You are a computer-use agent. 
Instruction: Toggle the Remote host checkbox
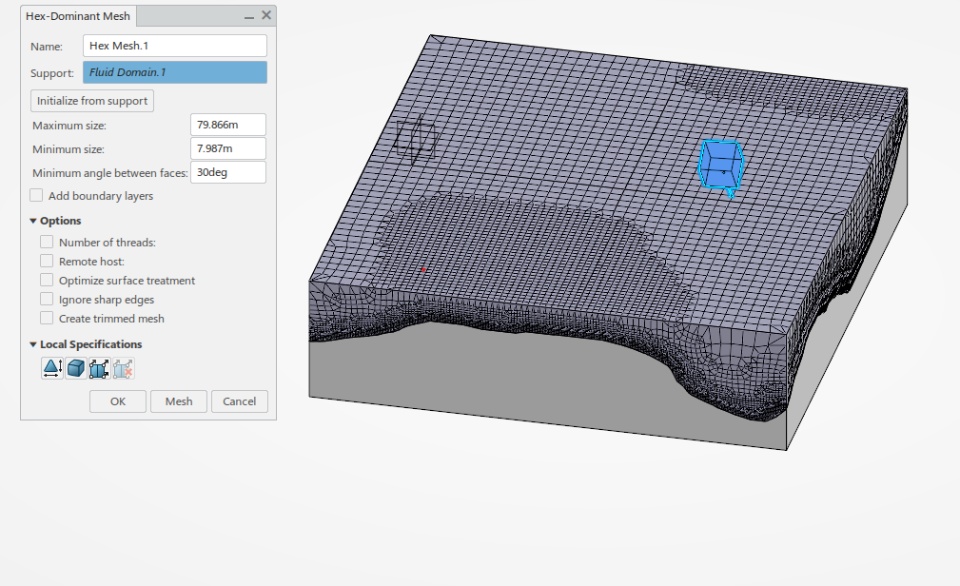[47, 261]
